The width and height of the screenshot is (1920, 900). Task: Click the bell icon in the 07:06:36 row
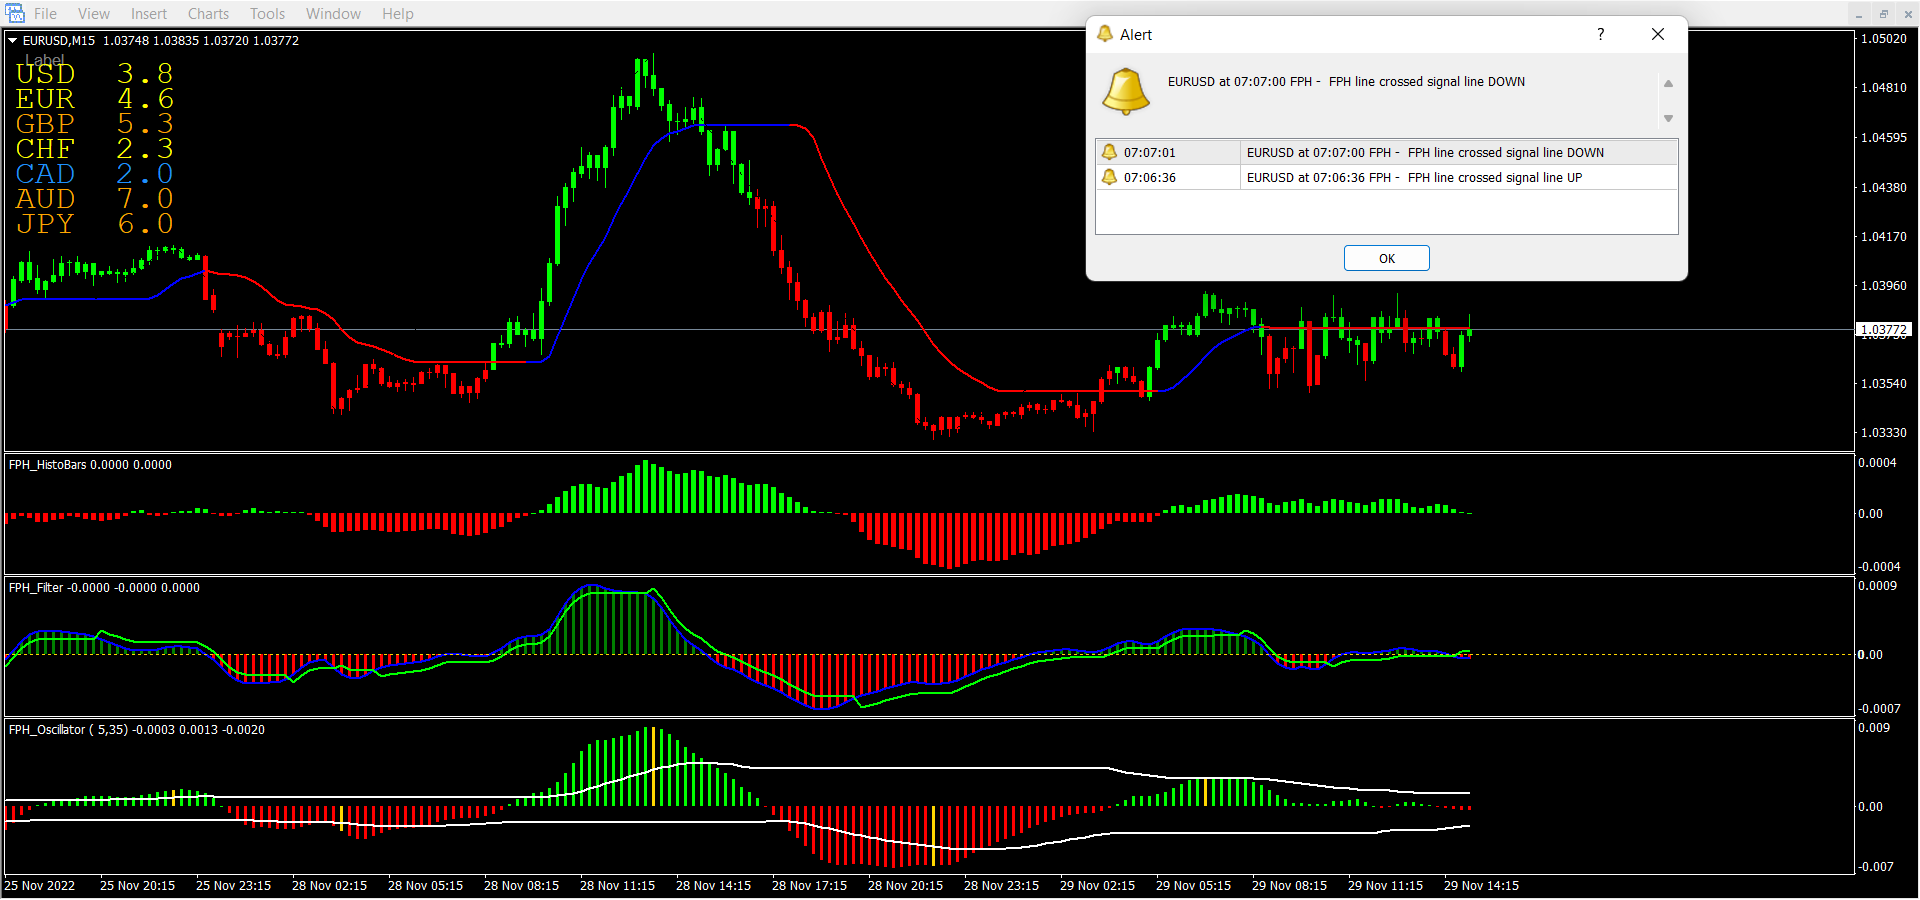(x=1109, y=177)
